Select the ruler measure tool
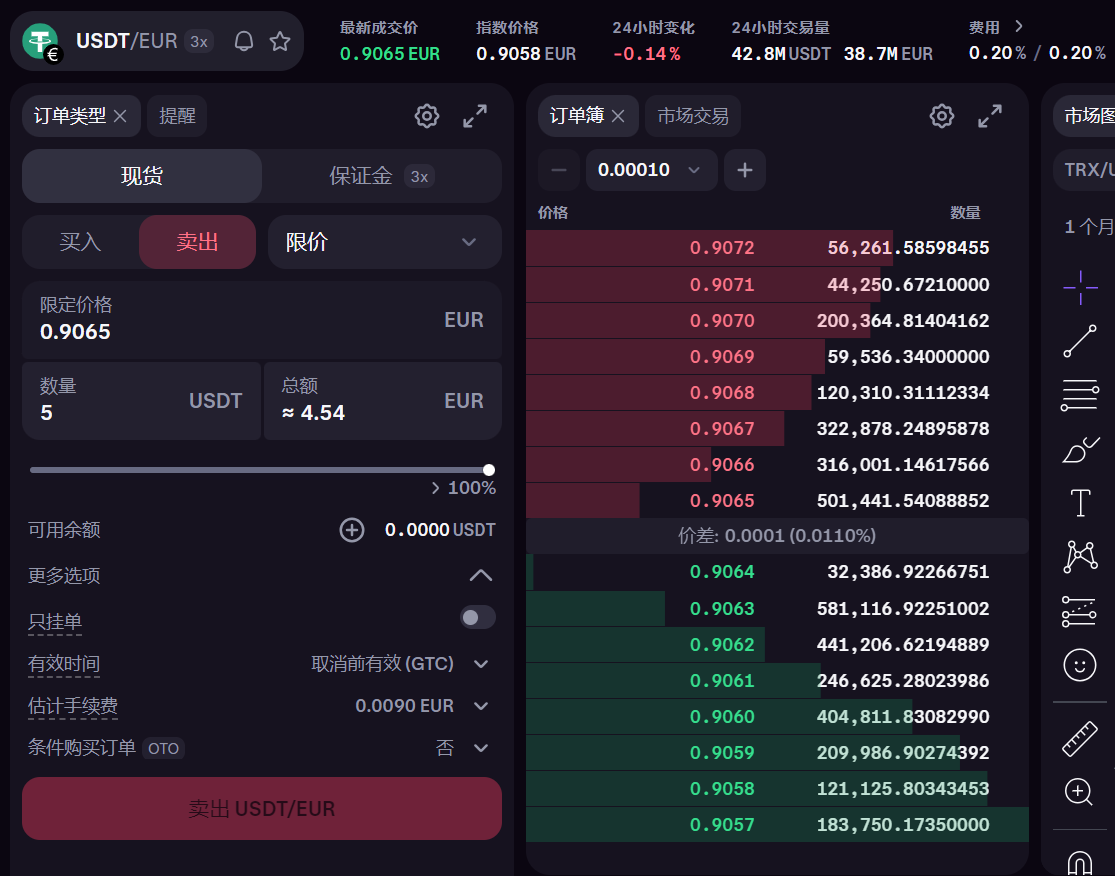This screenshot has height=876, width=1115. (1079, 740)
